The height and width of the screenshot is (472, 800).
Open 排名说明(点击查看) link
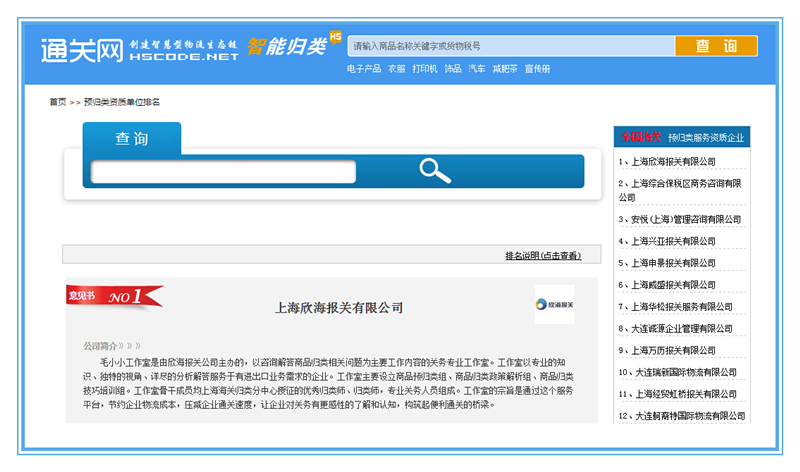pos(543,256)
